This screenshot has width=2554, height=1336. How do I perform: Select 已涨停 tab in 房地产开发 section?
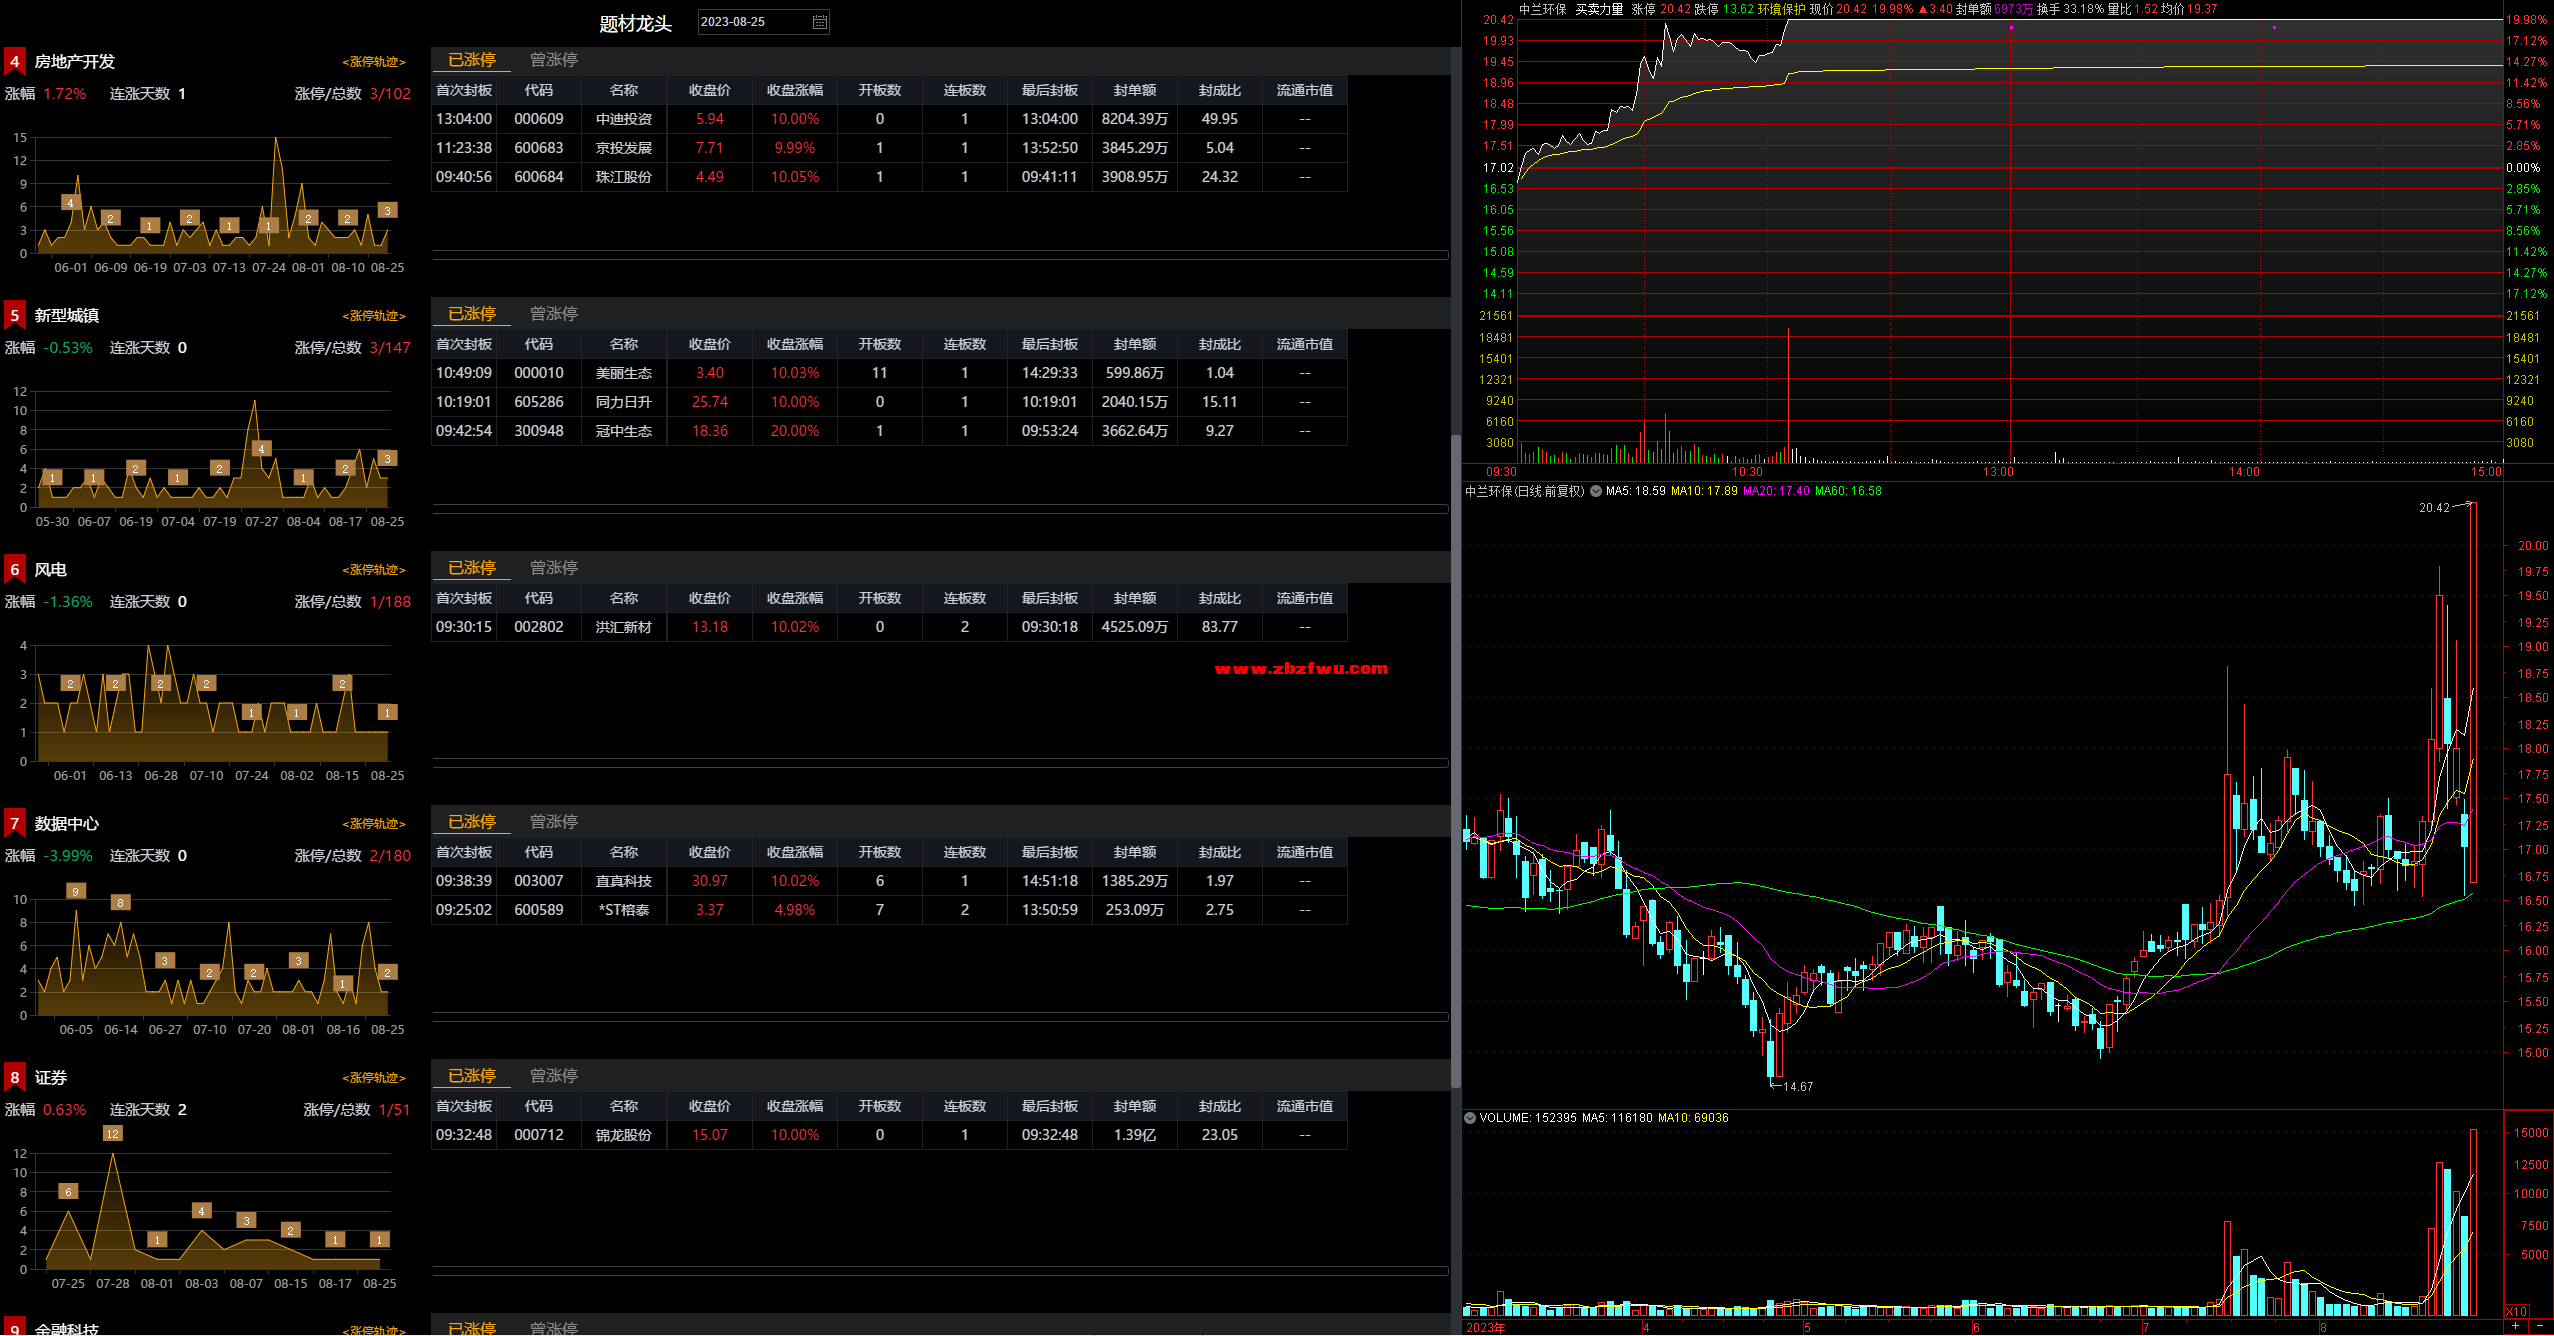(472, 60)
